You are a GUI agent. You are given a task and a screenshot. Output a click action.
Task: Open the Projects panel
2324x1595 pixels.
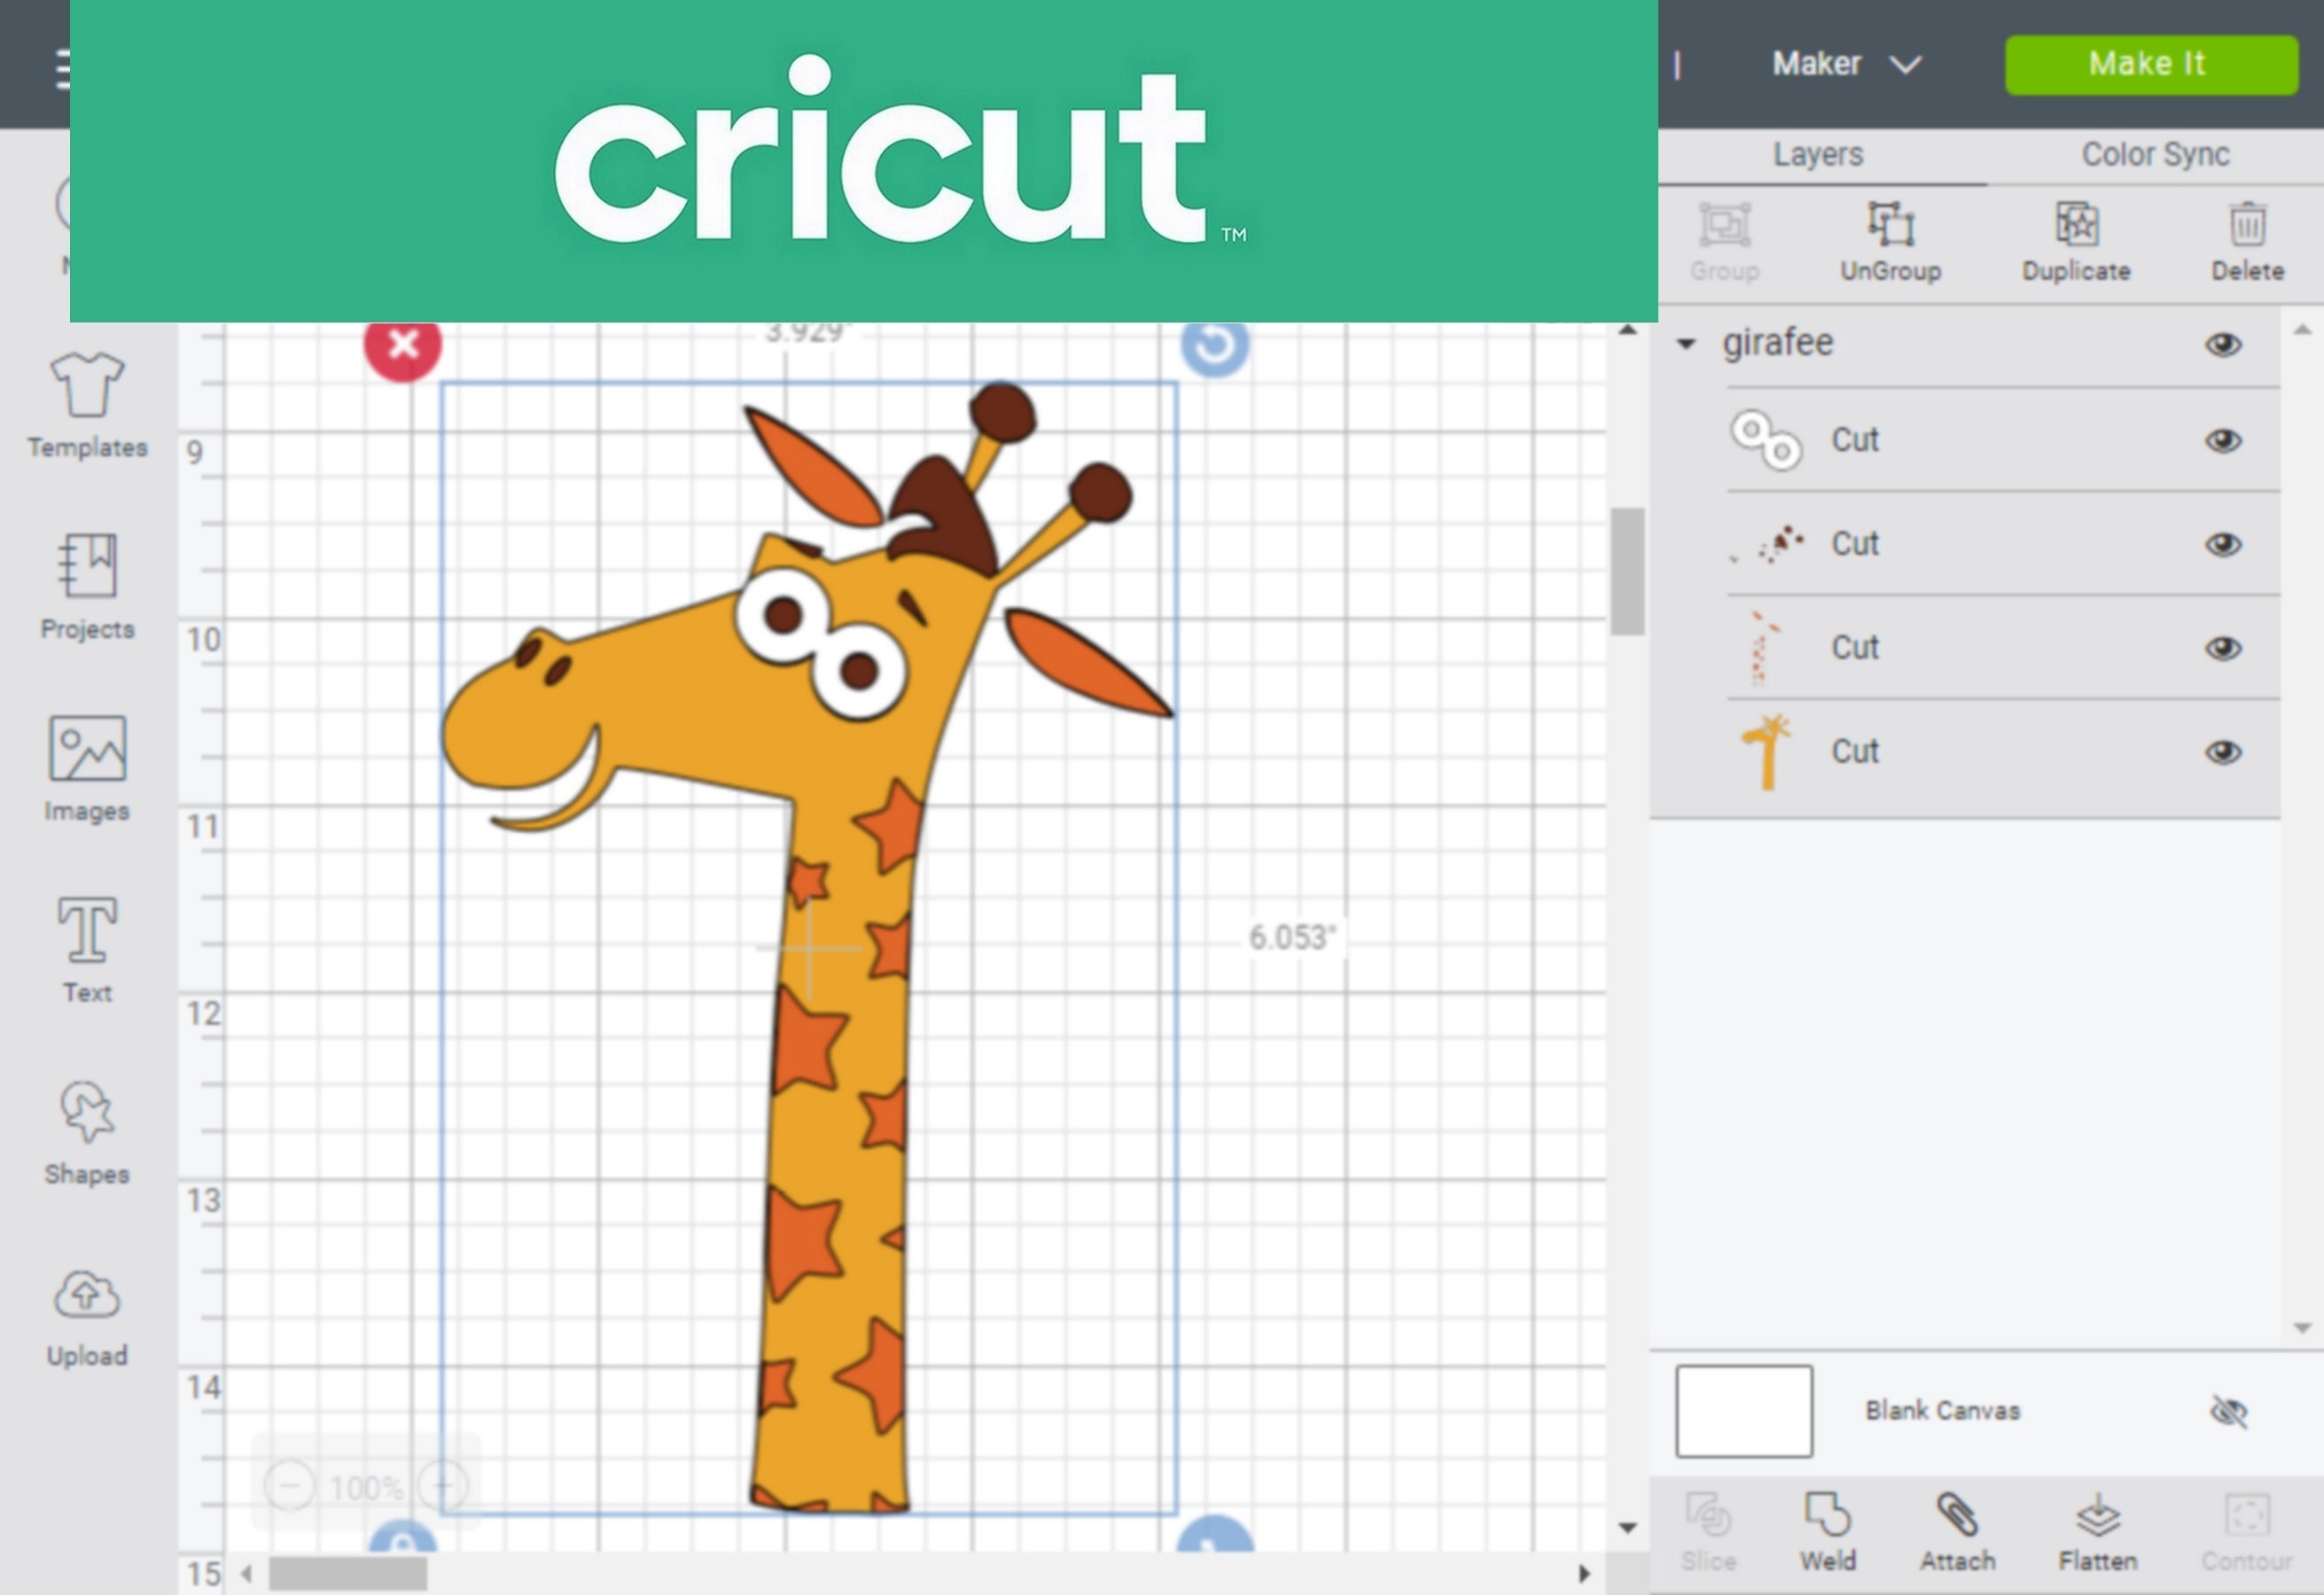(x=87, y=586)
